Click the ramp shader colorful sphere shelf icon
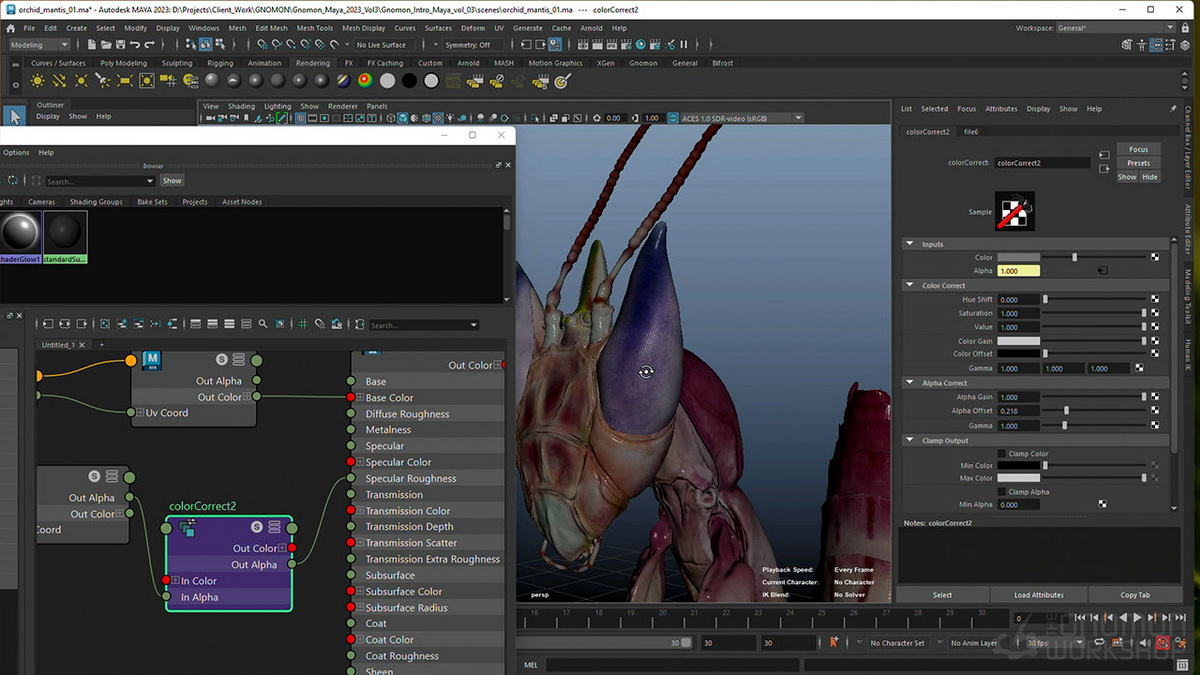Image resolution: width=1200 pixels, height=675 pixels. click(x=365, y=81)
